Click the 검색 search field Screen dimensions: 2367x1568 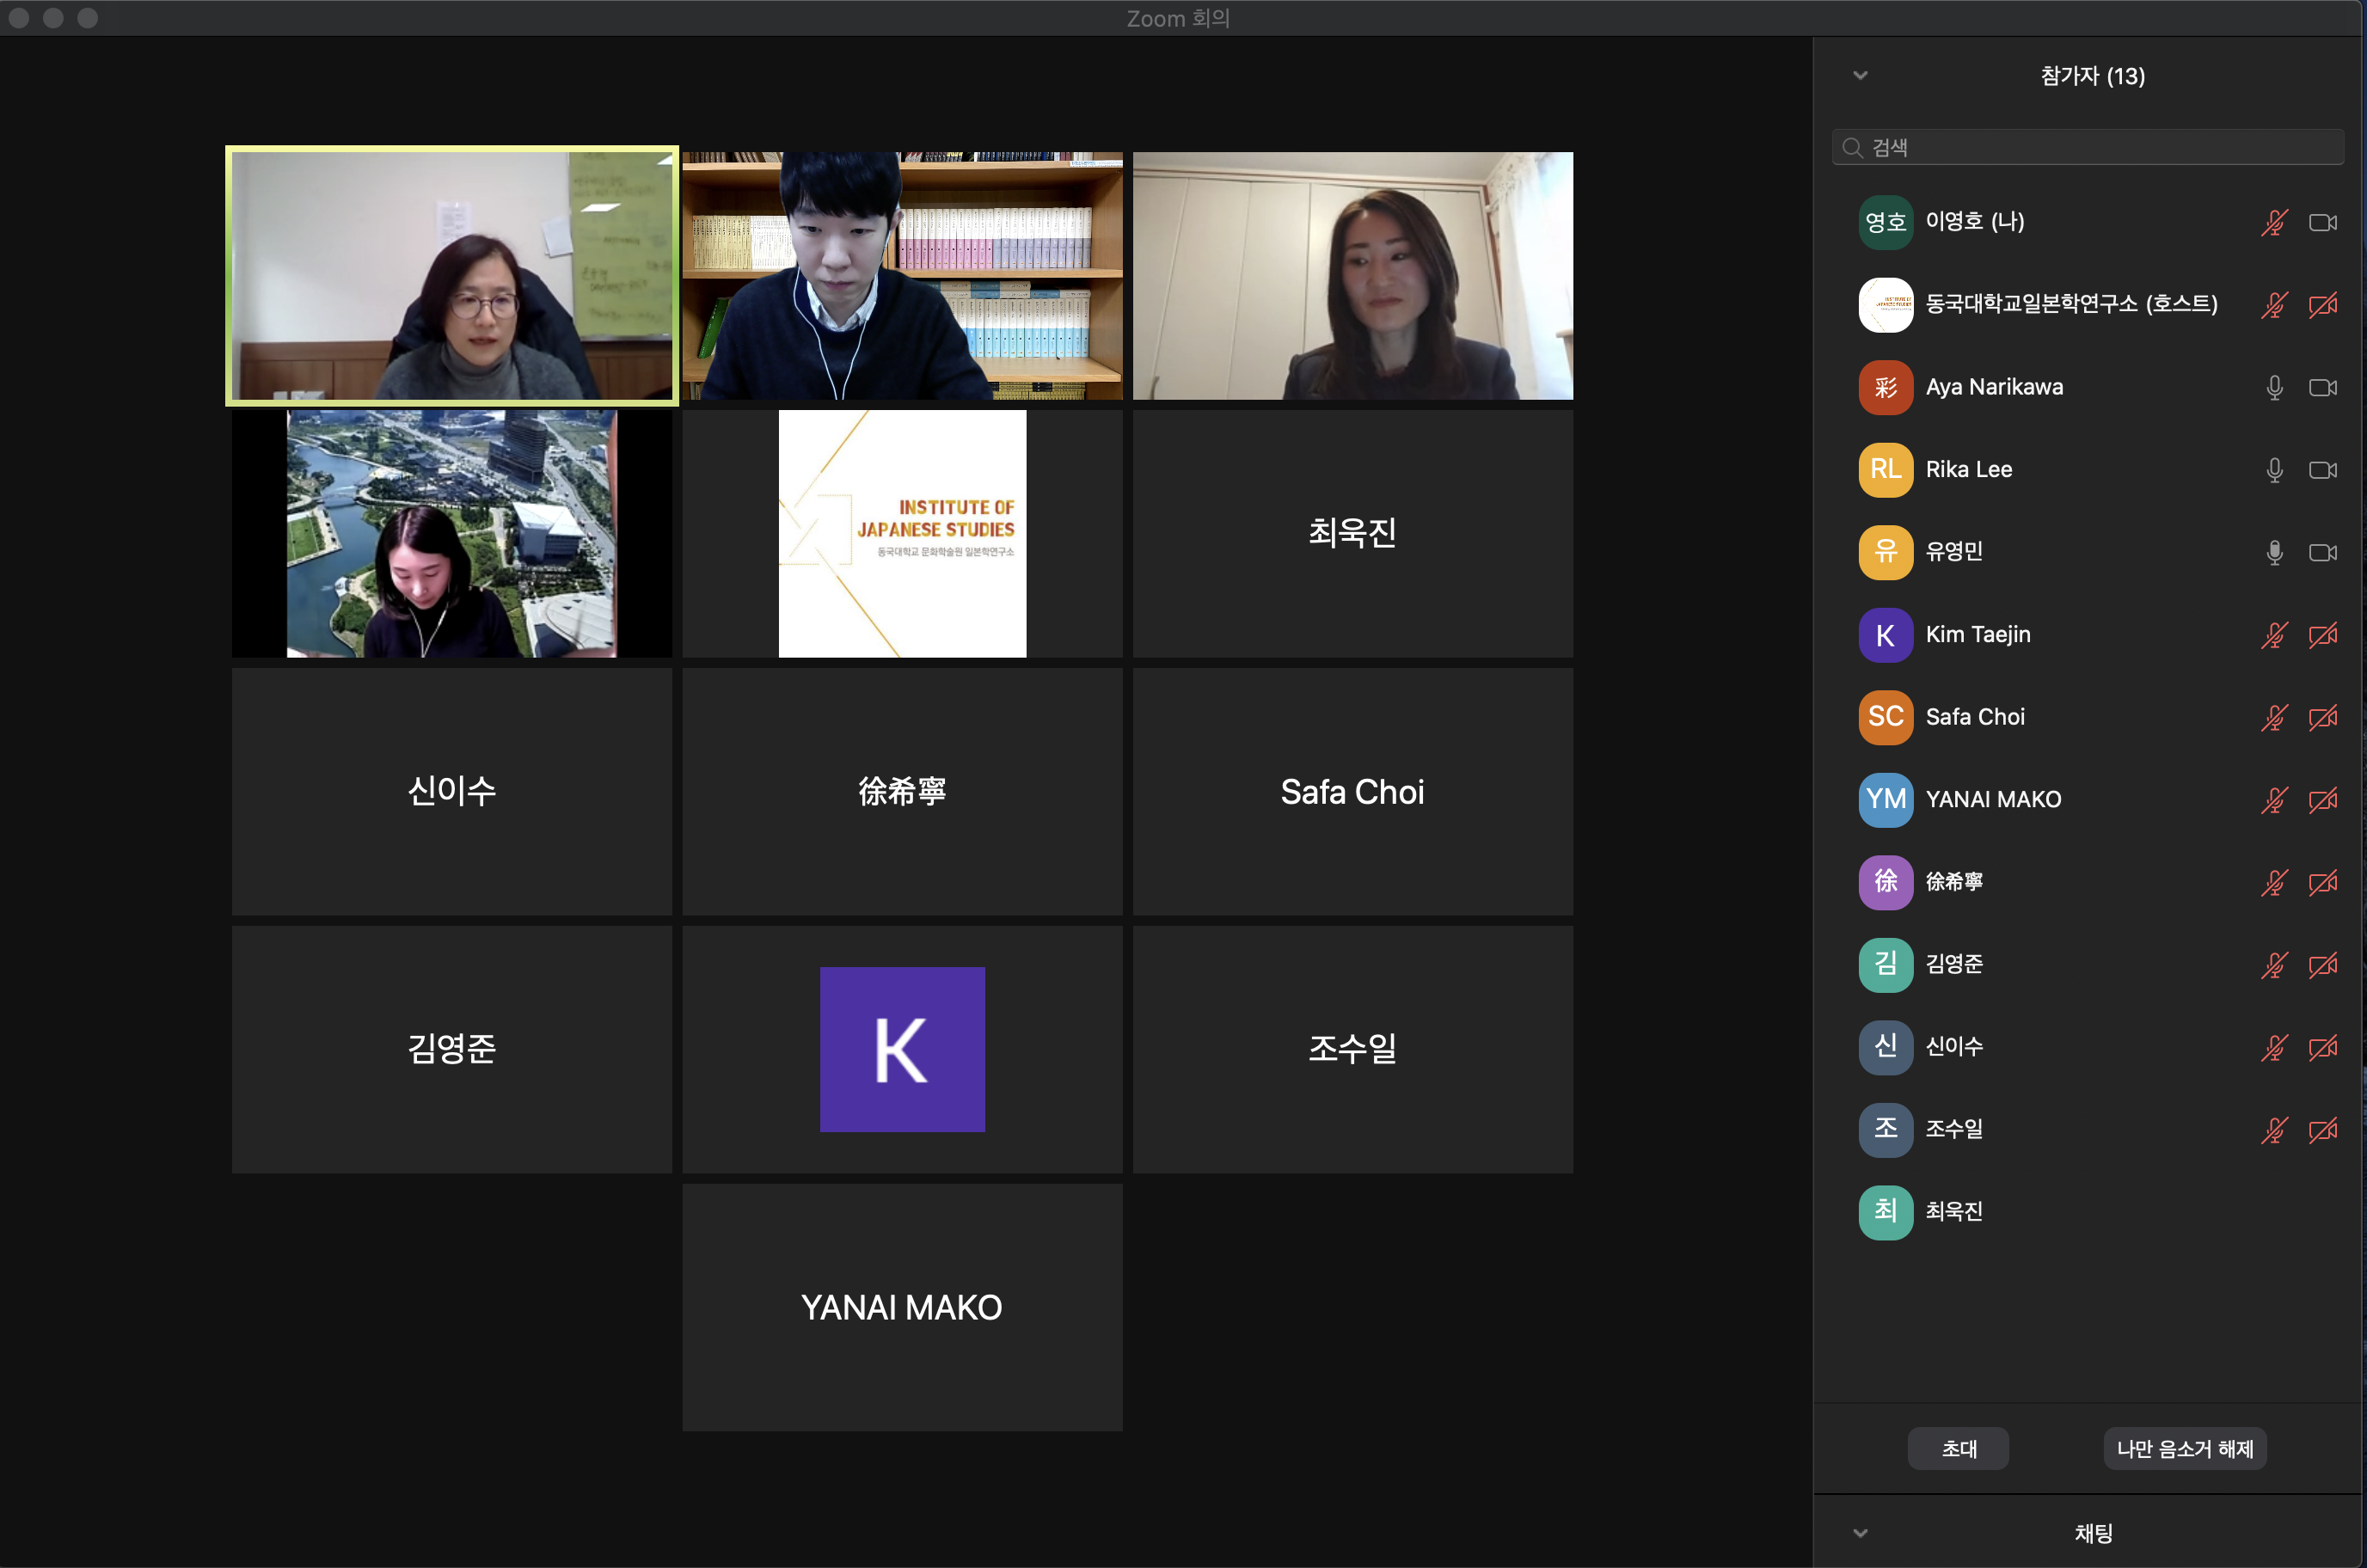2087,148
